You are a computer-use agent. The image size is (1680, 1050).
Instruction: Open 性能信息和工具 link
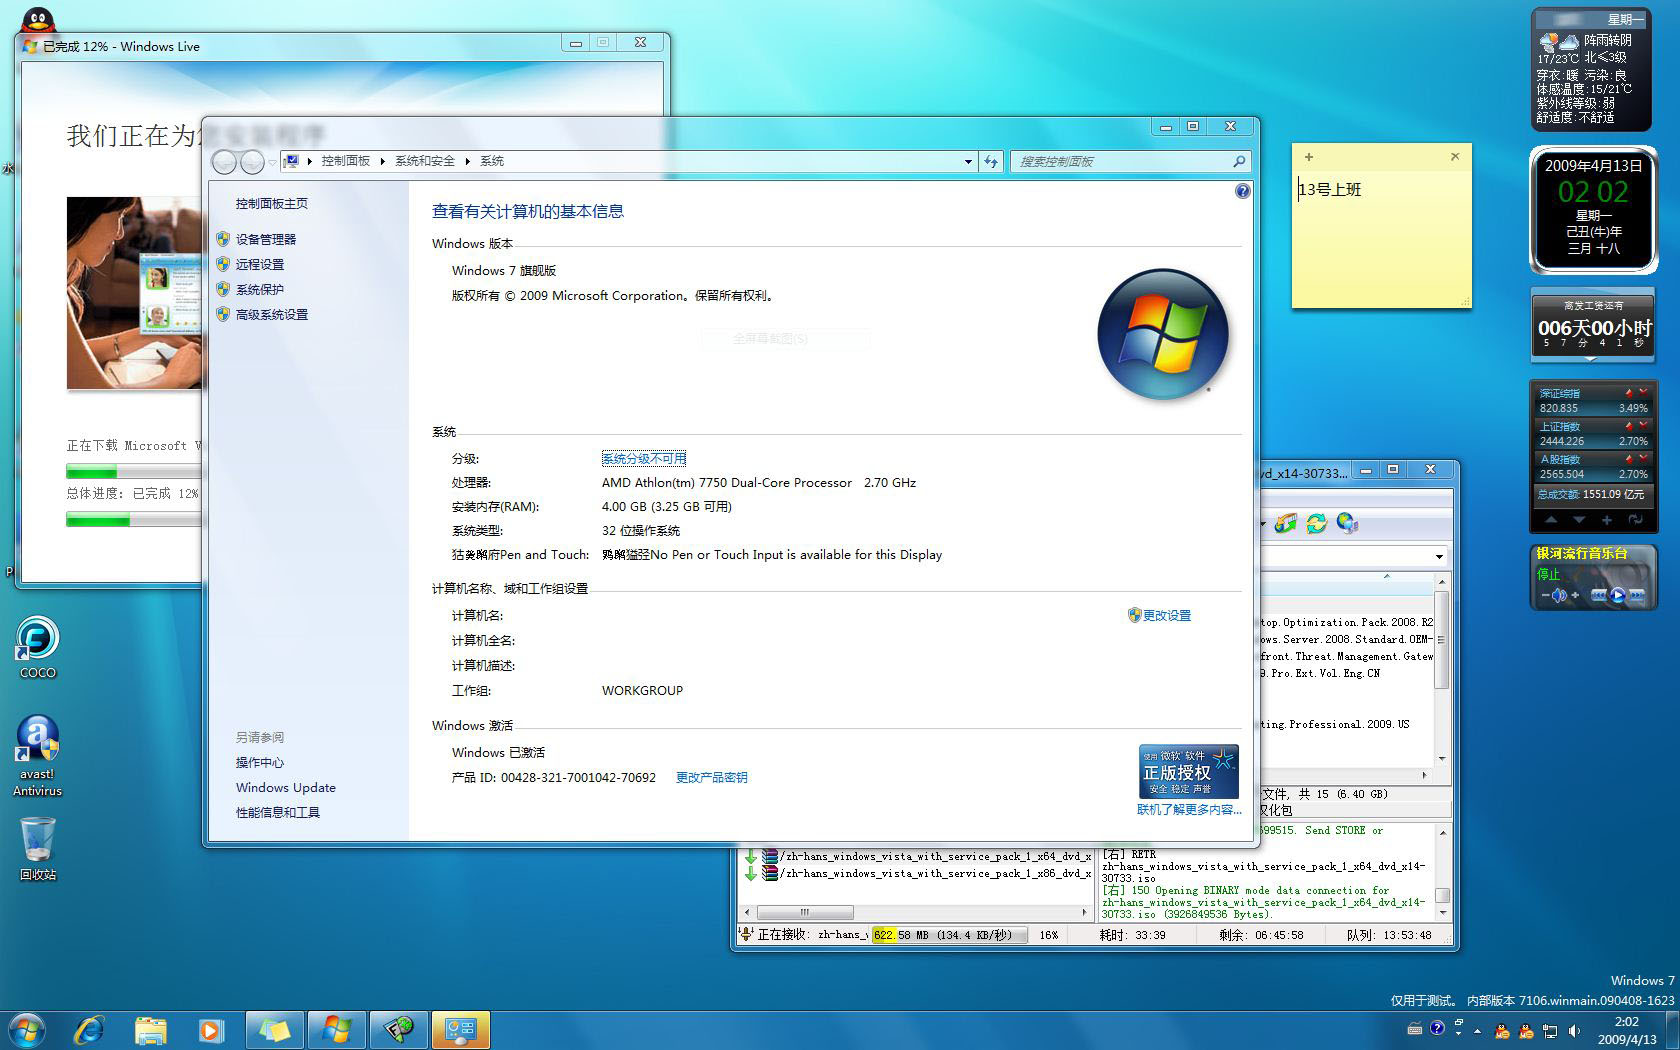point(278,812)
